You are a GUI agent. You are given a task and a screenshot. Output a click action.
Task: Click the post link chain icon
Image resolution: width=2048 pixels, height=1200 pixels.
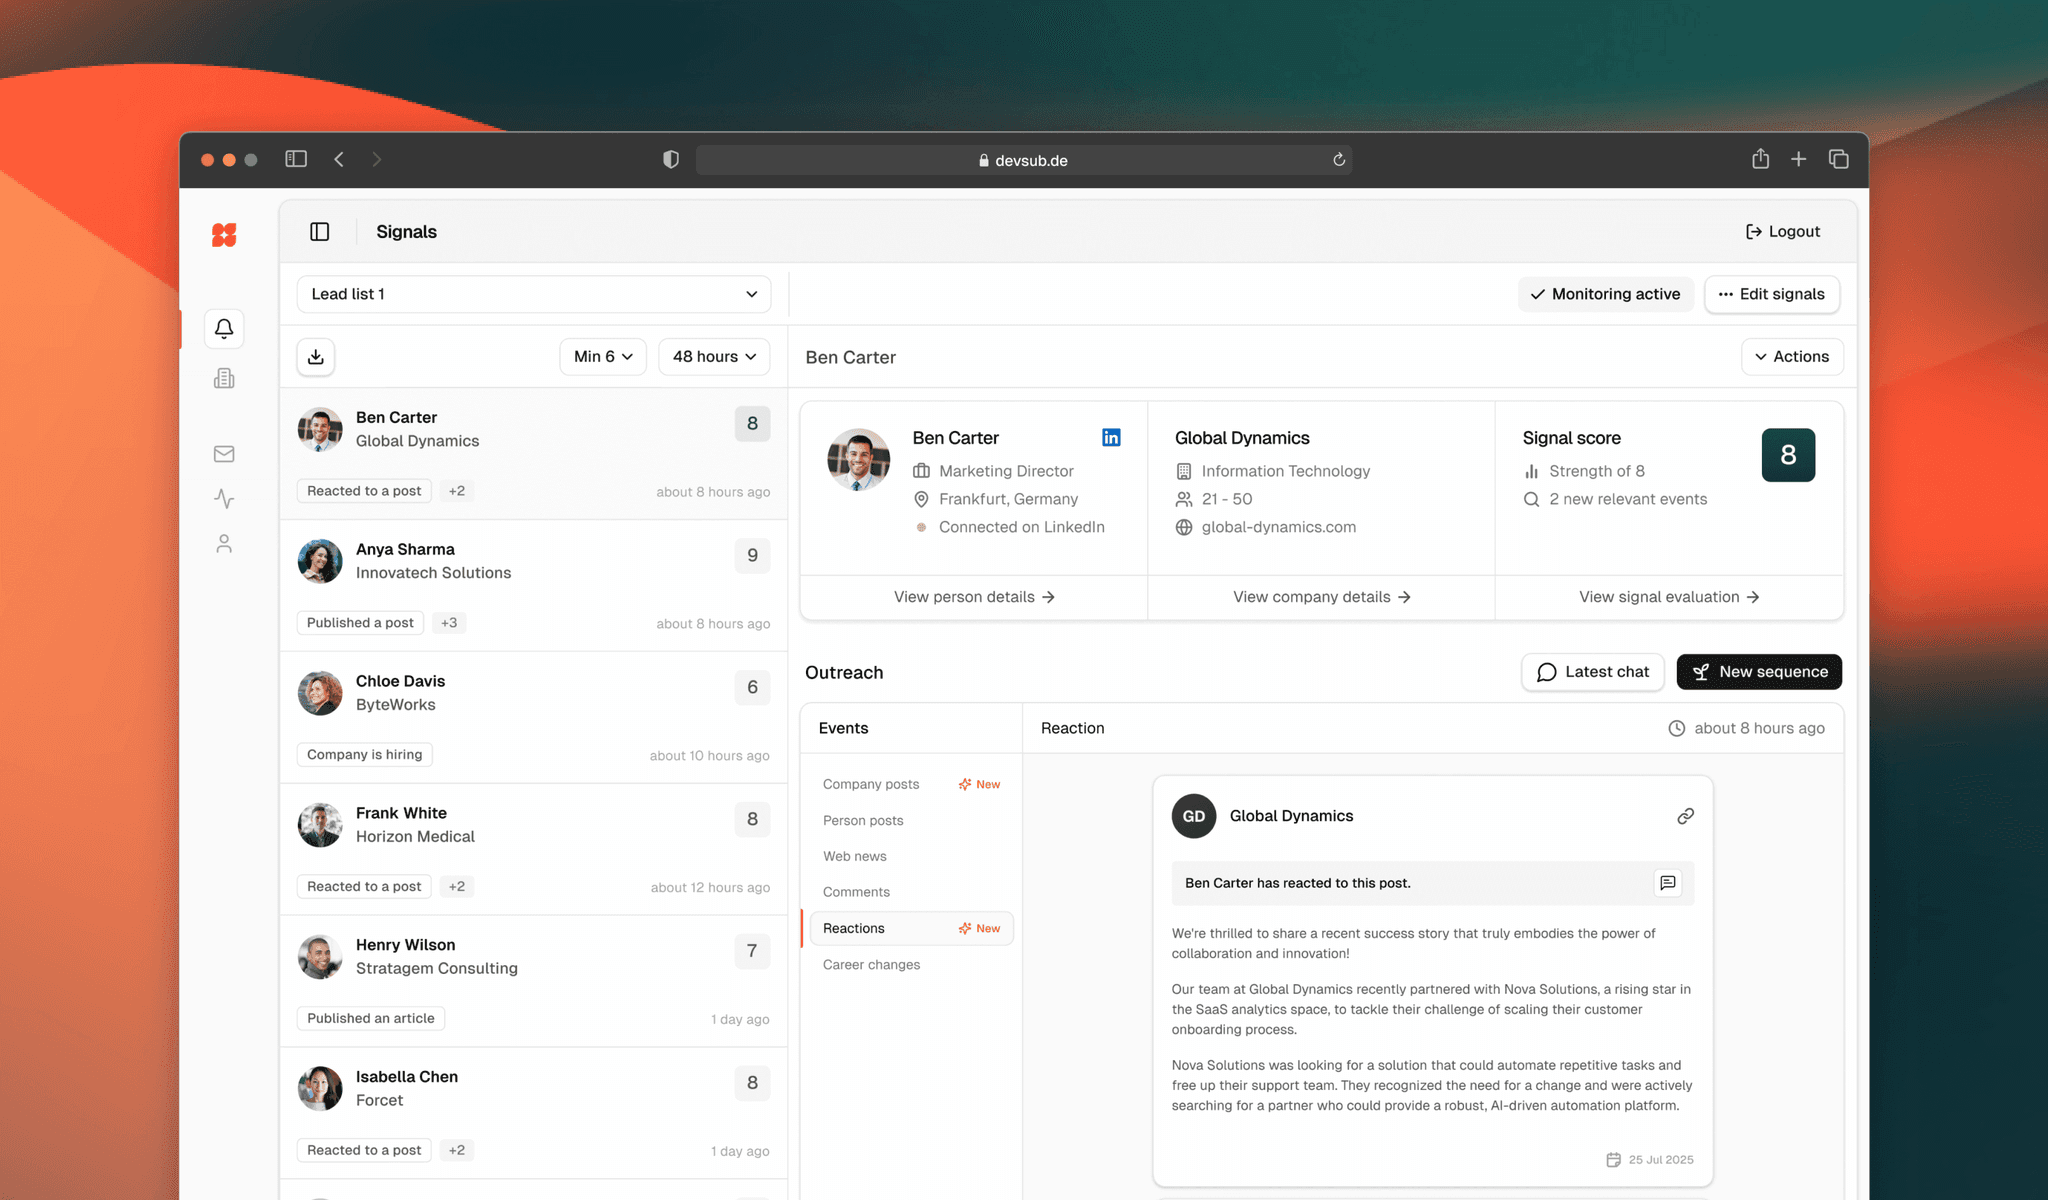point(1685,816)
